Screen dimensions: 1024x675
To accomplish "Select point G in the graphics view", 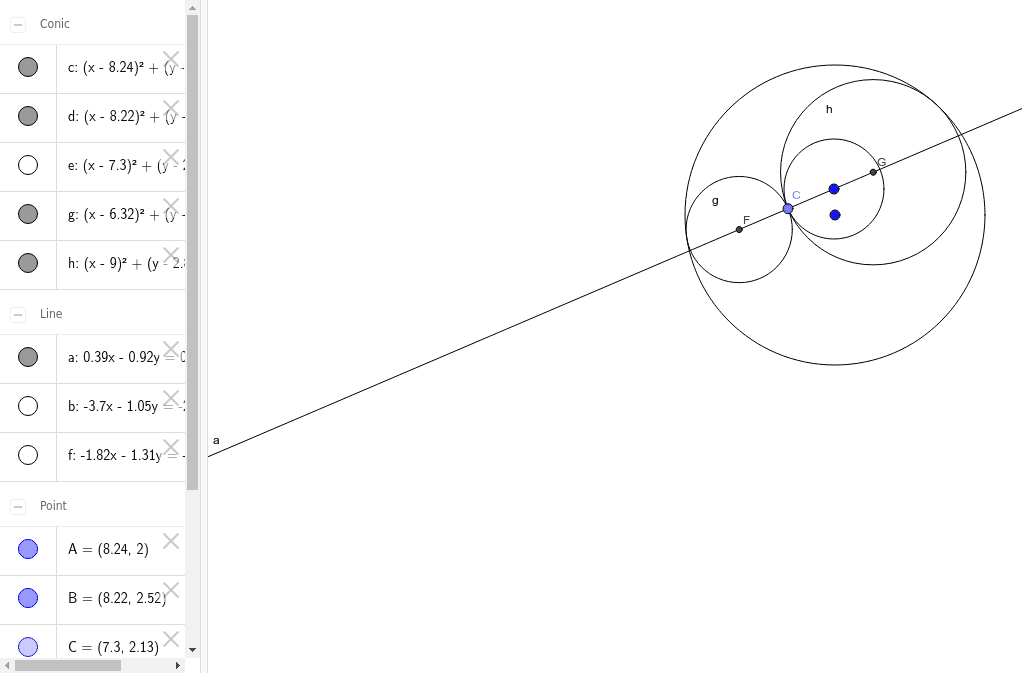I will 873,172.
